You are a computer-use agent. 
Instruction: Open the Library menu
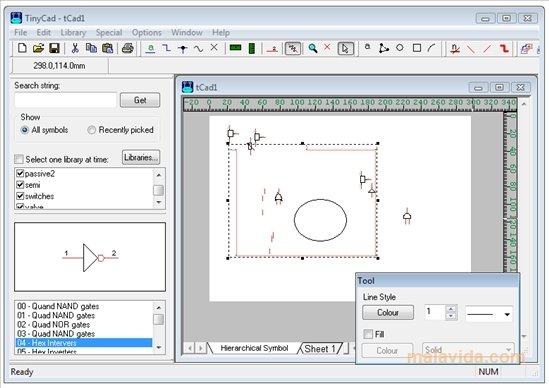click(x=73, y=33)
